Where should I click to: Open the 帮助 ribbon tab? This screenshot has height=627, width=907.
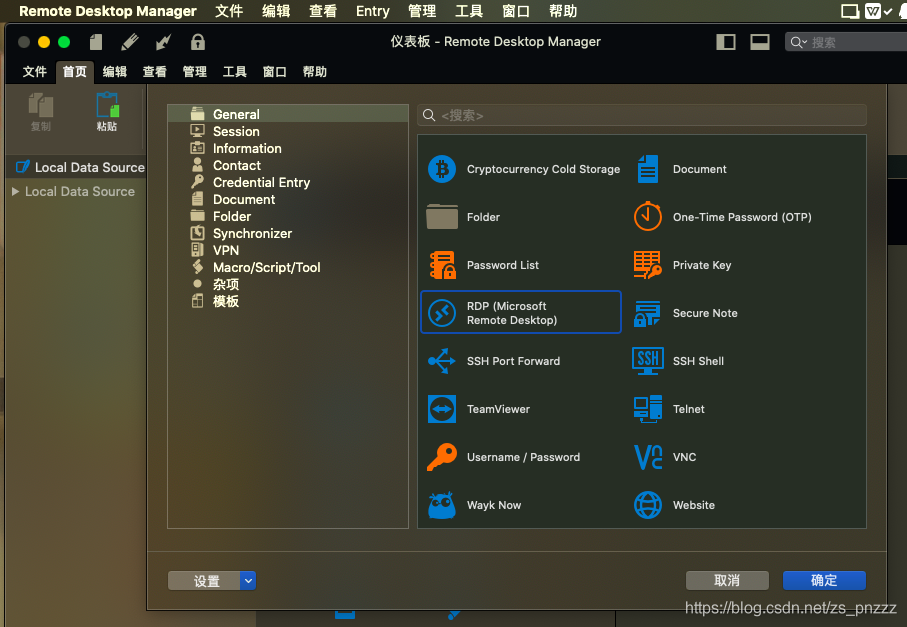[x=315, y=72]
